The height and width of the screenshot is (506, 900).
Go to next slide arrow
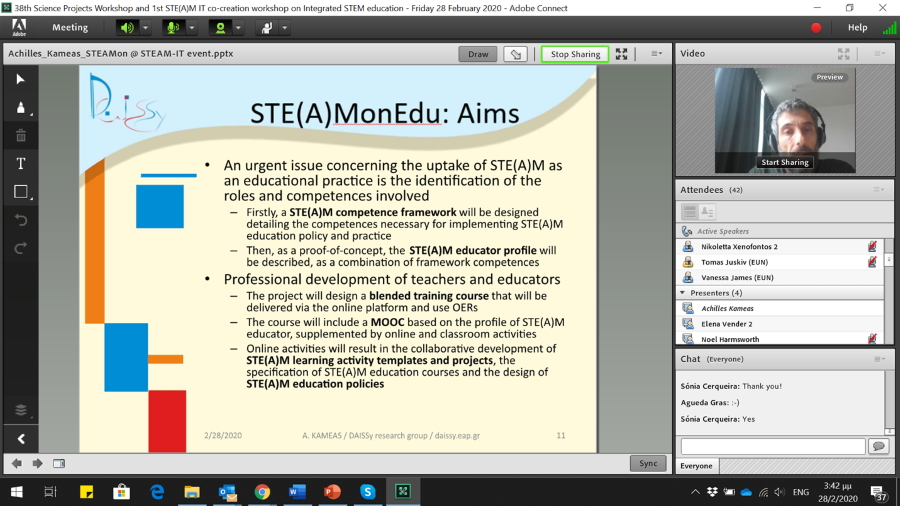click(37, 463)
